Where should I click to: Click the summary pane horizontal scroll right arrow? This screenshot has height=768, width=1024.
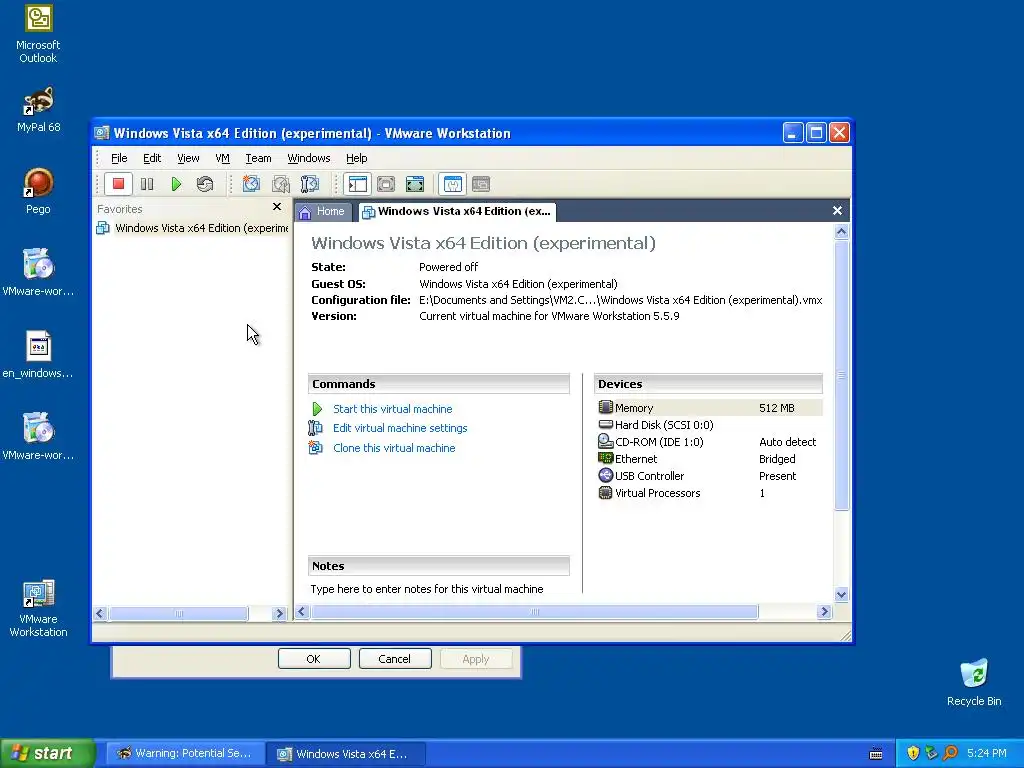click(x=824, y=612)
